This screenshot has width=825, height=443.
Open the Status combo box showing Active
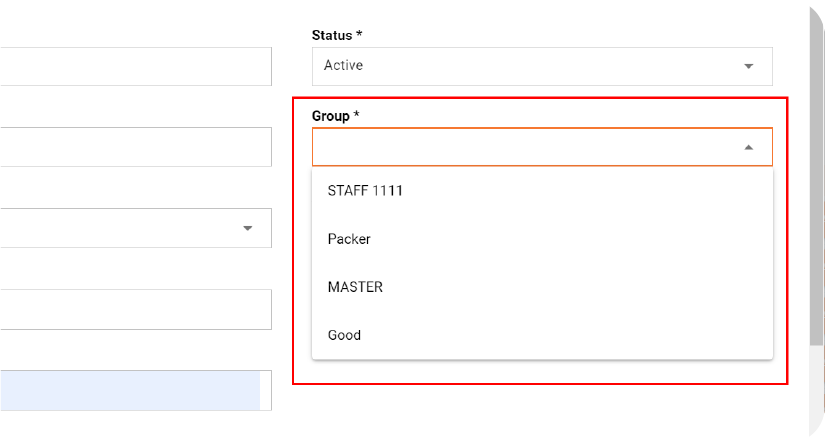[542, 66]
